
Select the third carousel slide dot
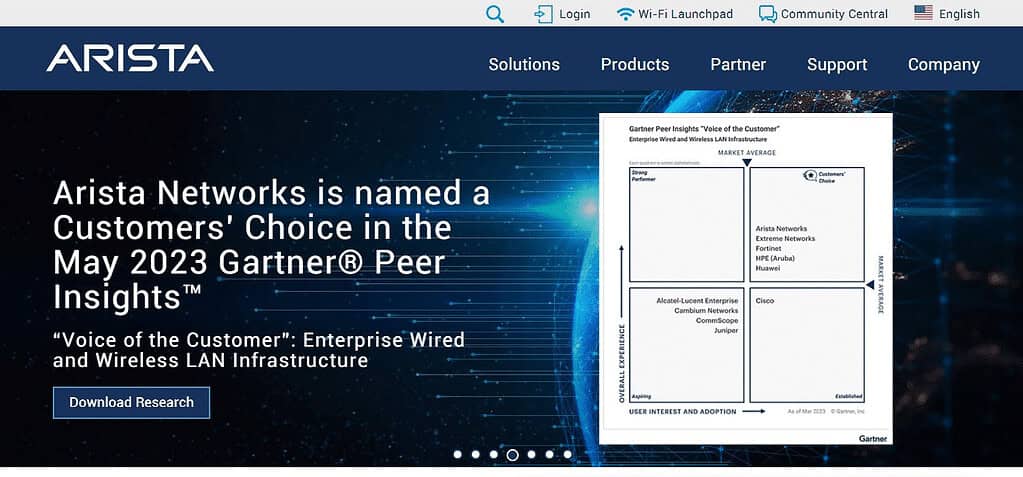tap(494, 454)
